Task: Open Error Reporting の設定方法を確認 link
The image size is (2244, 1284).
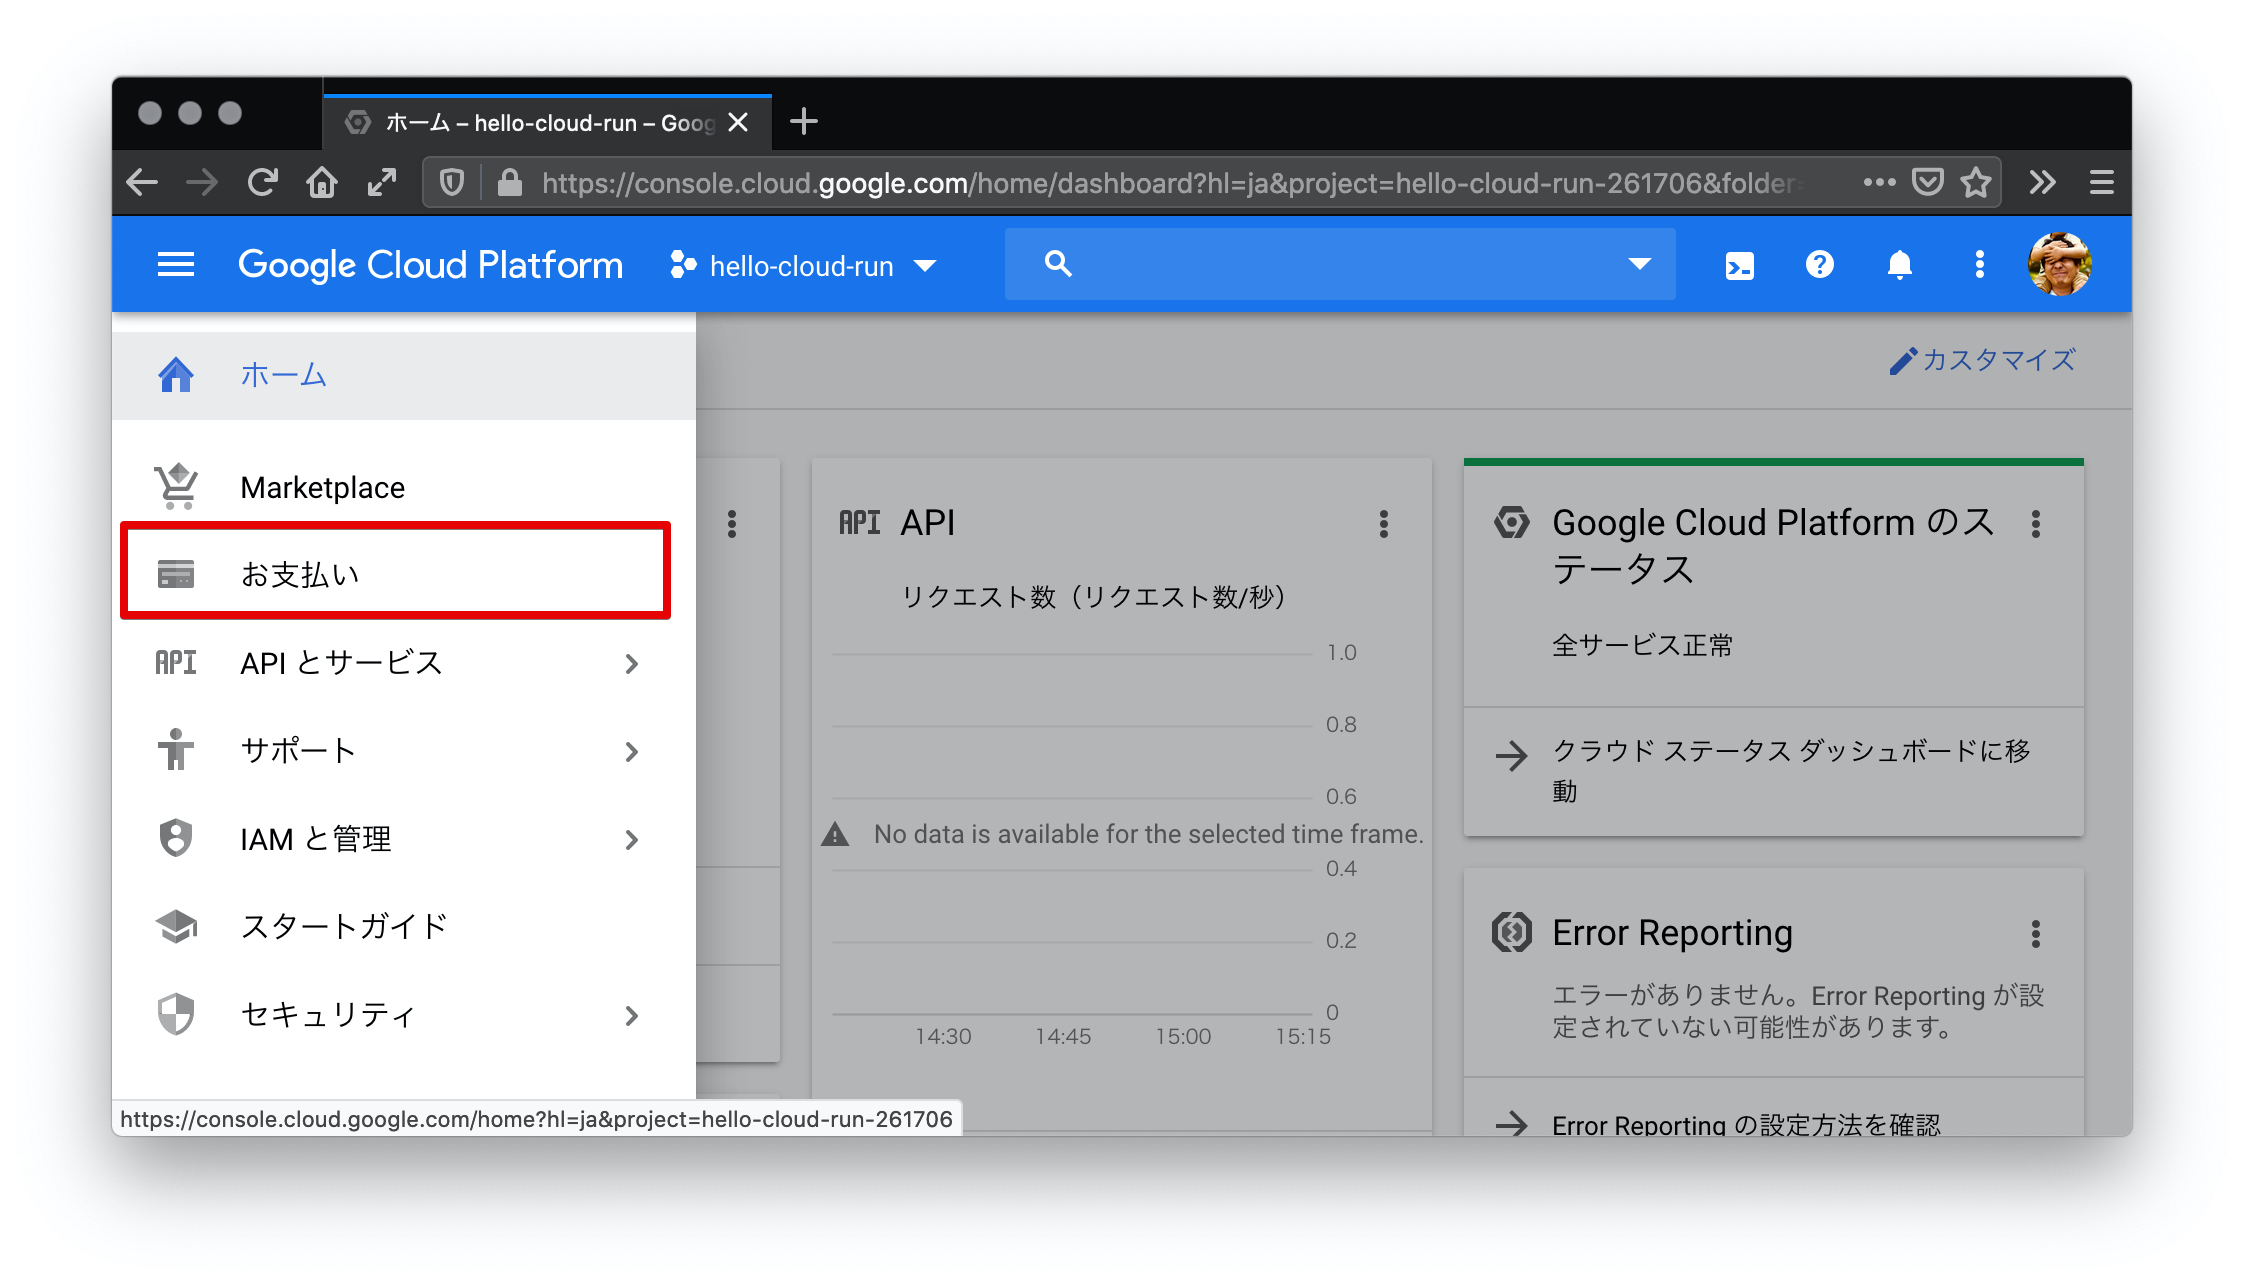Action: [1746, 1124]
